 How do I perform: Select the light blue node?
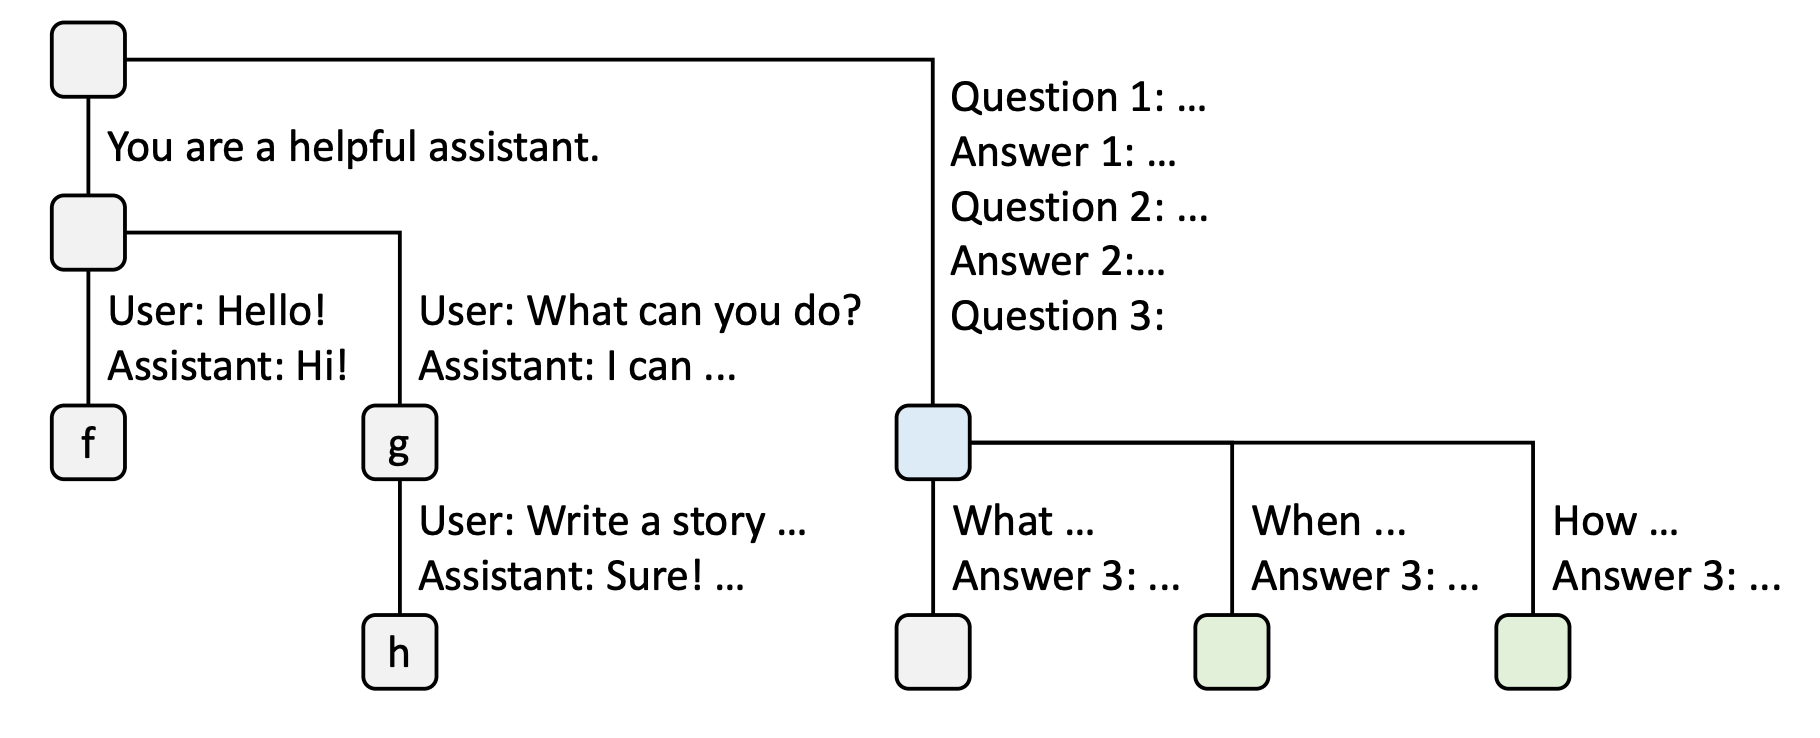[932, 442]
